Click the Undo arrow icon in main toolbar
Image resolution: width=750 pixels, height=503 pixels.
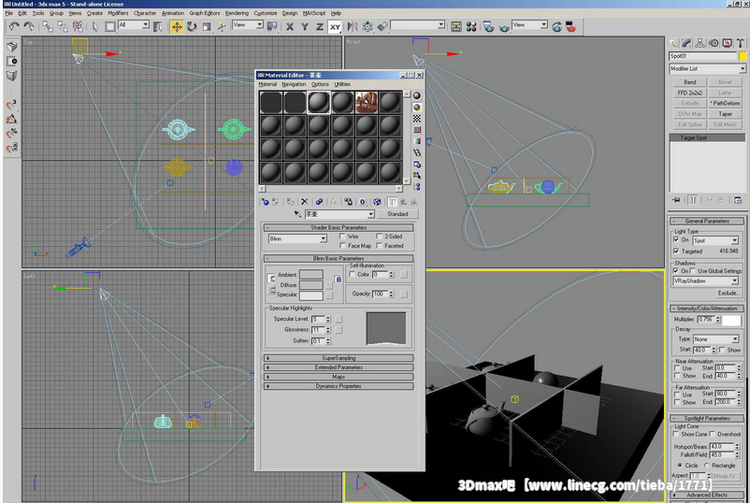(x=14, y=26)
